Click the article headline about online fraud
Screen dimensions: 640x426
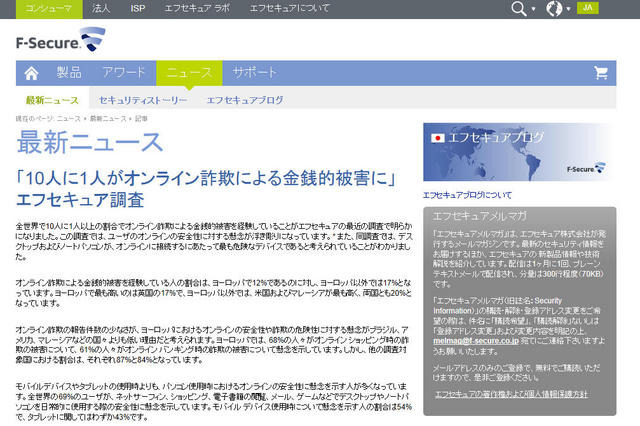click(205, 189)
